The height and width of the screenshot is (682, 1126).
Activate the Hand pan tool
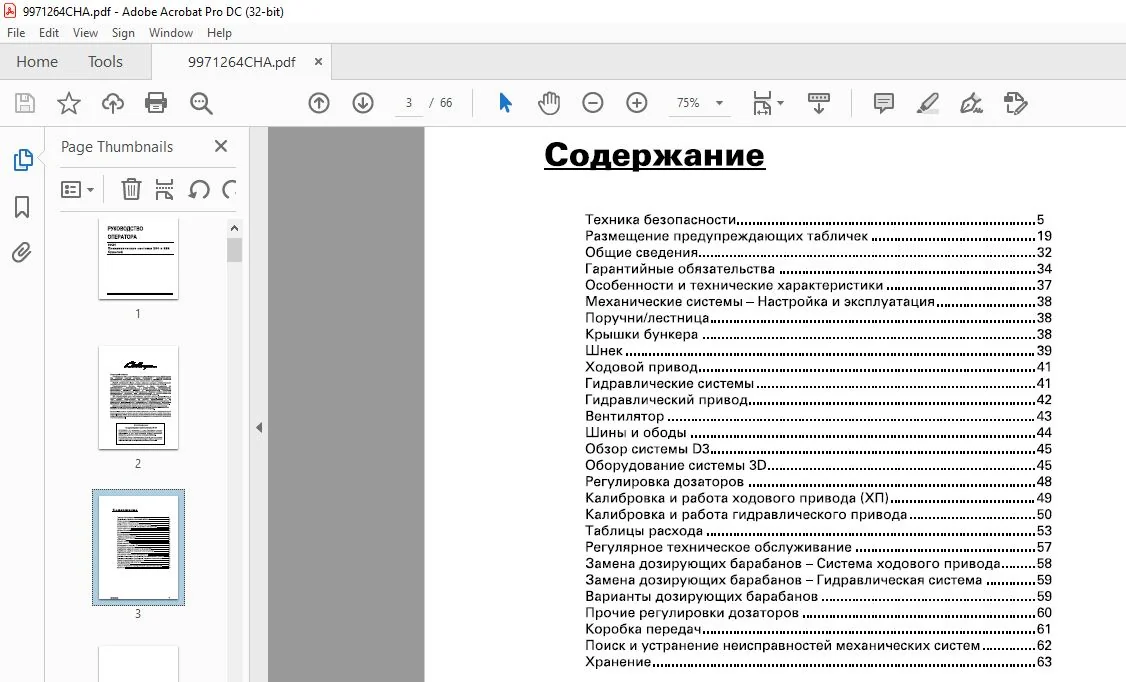(549, 103)
